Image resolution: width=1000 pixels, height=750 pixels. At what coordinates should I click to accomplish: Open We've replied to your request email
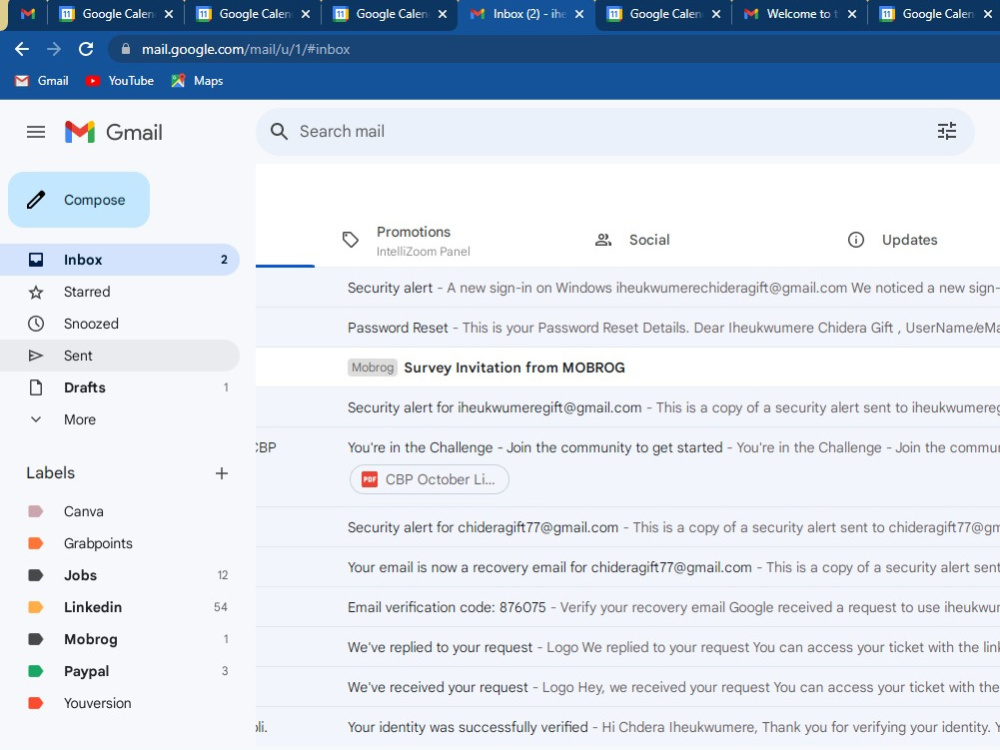(628, 647)
